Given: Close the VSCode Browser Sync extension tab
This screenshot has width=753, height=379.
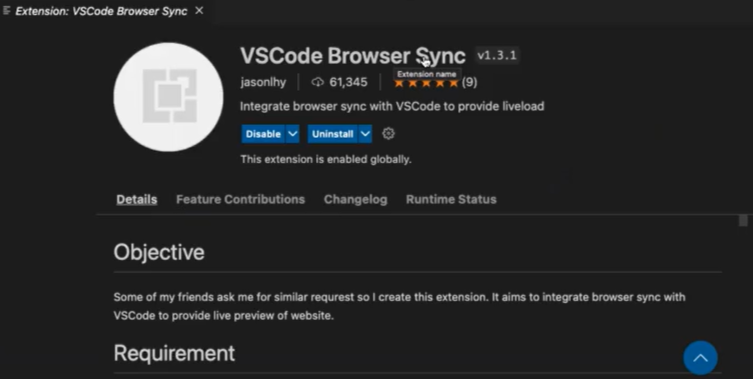Looking at the screenshot, I should point(199,11).
